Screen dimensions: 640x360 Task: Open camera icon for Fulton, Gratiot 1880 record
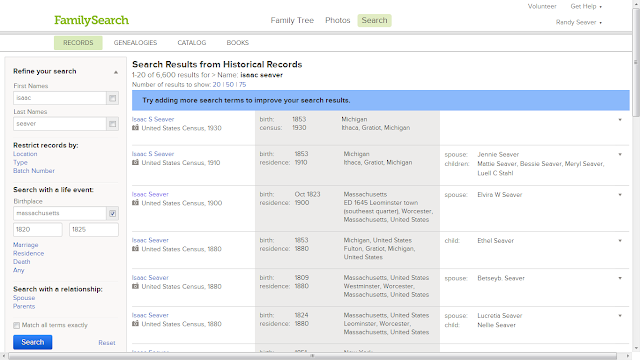[x=136, y=249]
